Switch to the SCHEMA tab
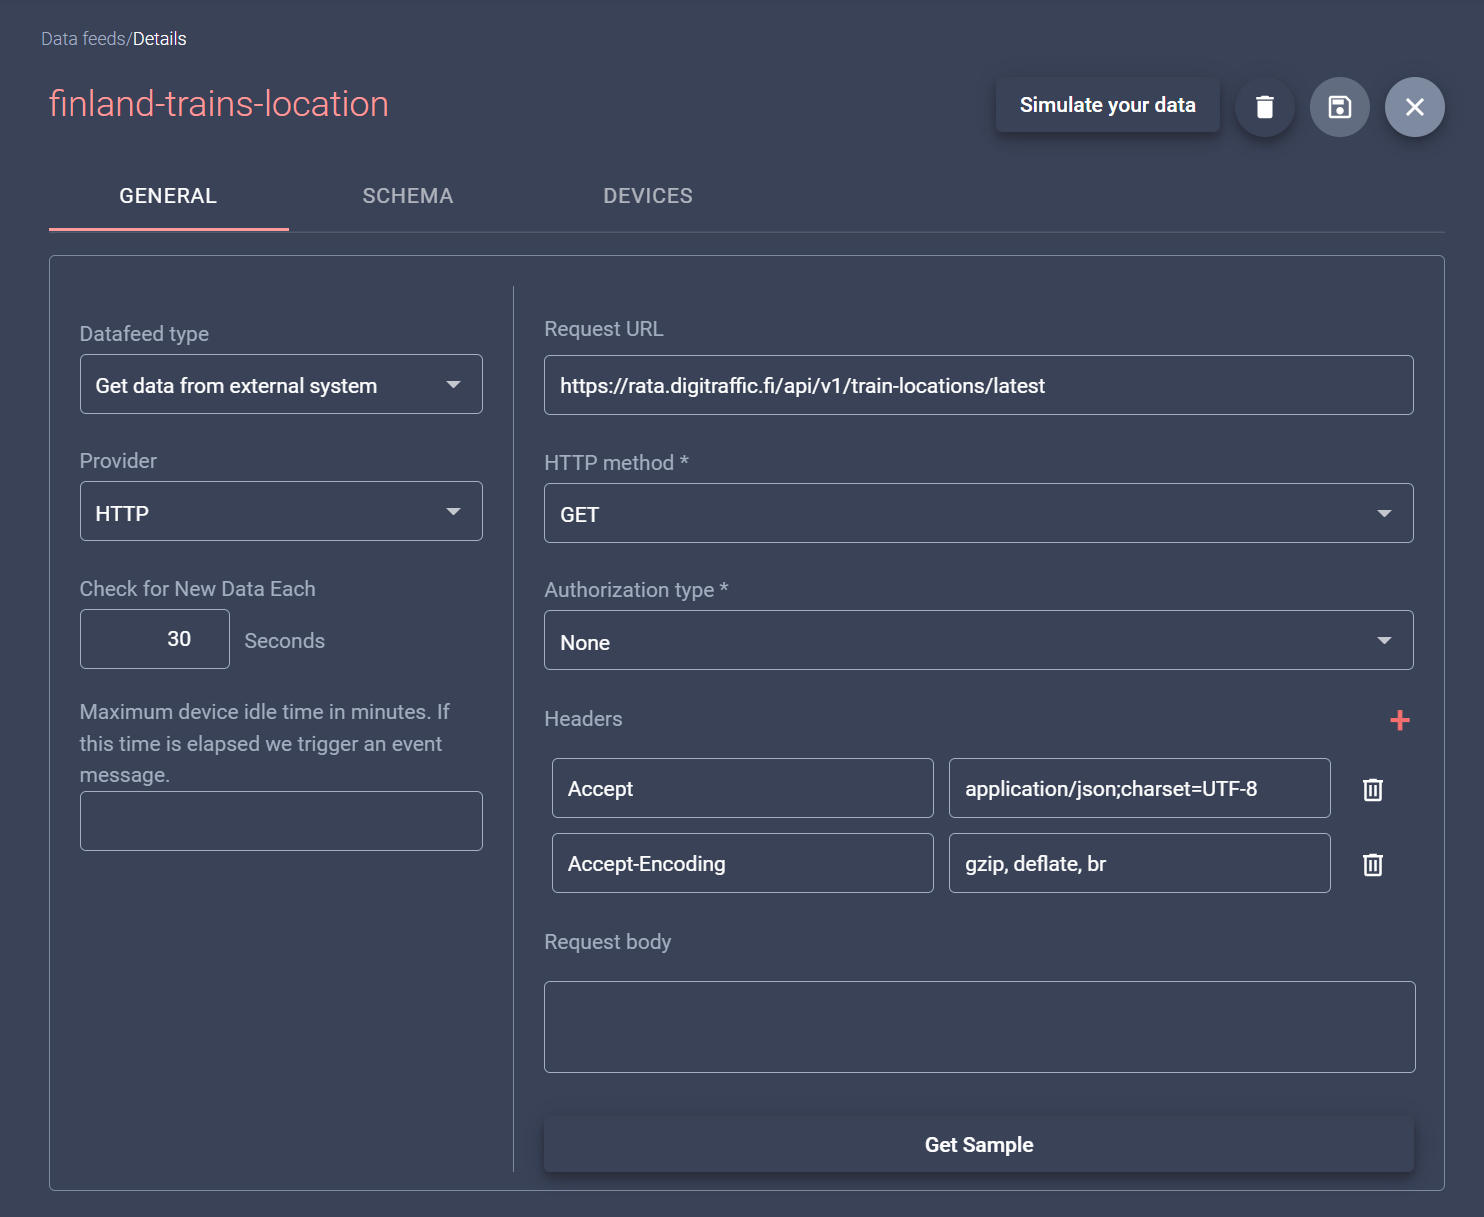This screenshot has width=1484, height=1217. pyautogui.click(x=407, y=196)
